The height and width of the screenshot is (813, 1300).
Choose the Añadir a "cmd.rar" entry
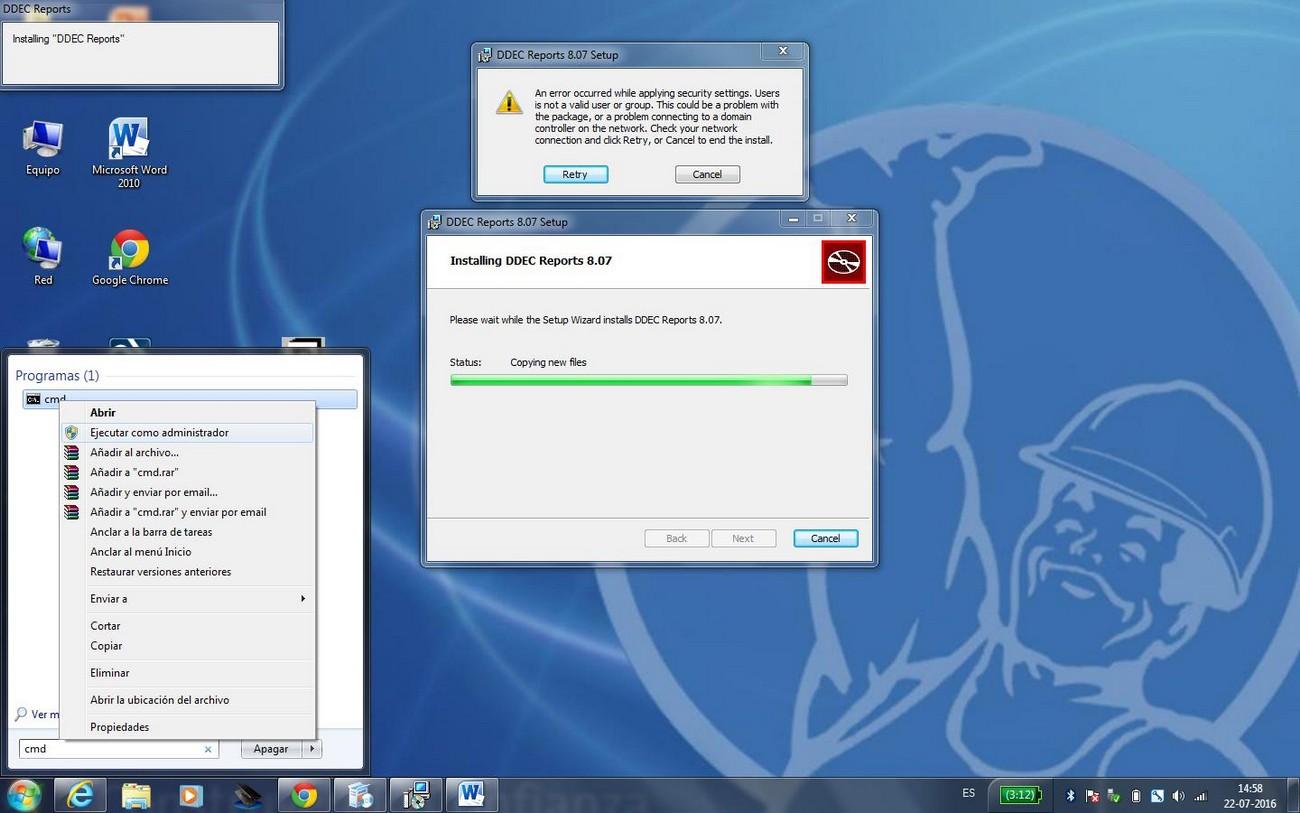pyautogui.click(x=187, y=472)
